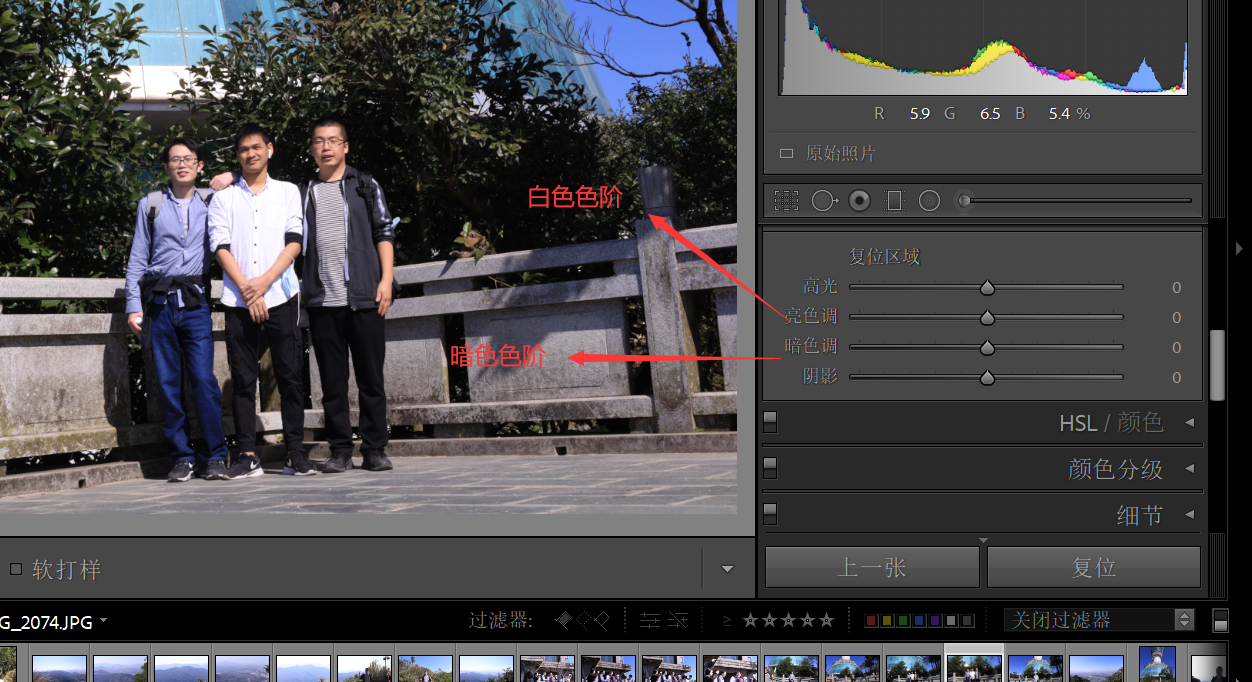Toggle 原始照片 original photo checkbox
The image size is (1252, 682).
pos(786,154)
